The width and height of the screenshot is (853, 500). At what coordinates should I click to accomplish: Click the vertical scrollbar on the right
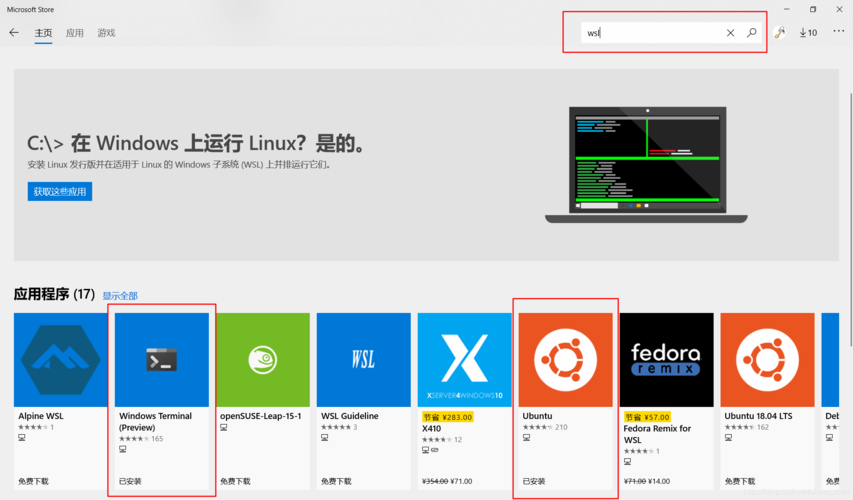(x=851, y=219)
